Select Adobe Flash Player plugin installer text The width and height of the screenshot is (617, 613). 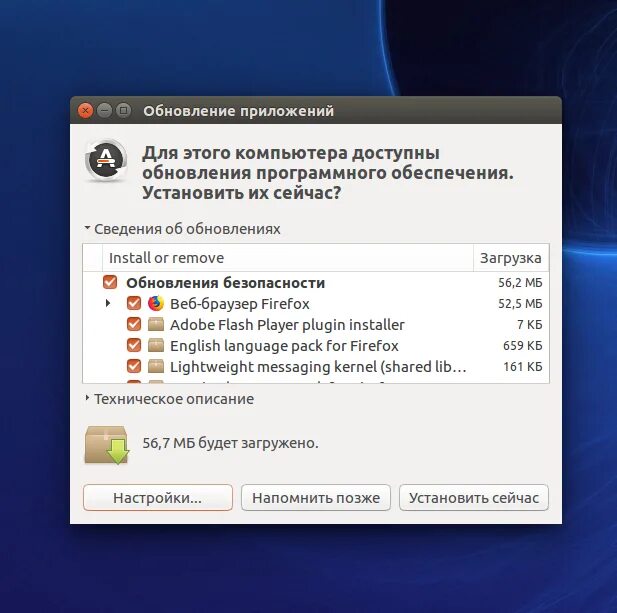tap(287, 325)
